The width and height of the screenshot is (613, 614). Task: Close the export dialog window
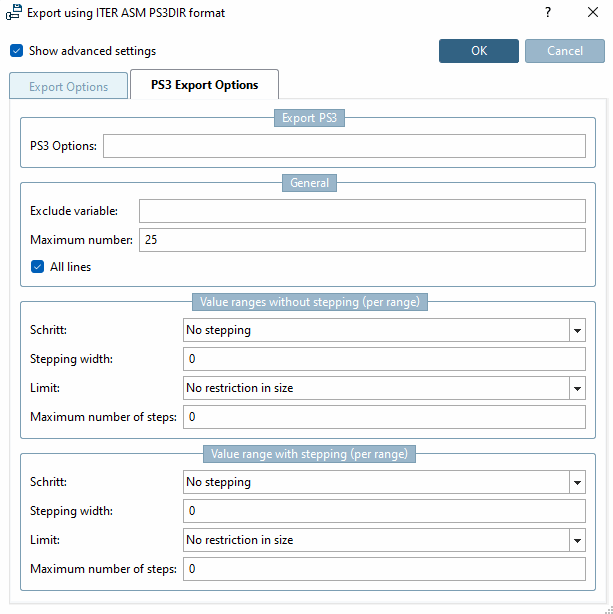tap(593, 13)
